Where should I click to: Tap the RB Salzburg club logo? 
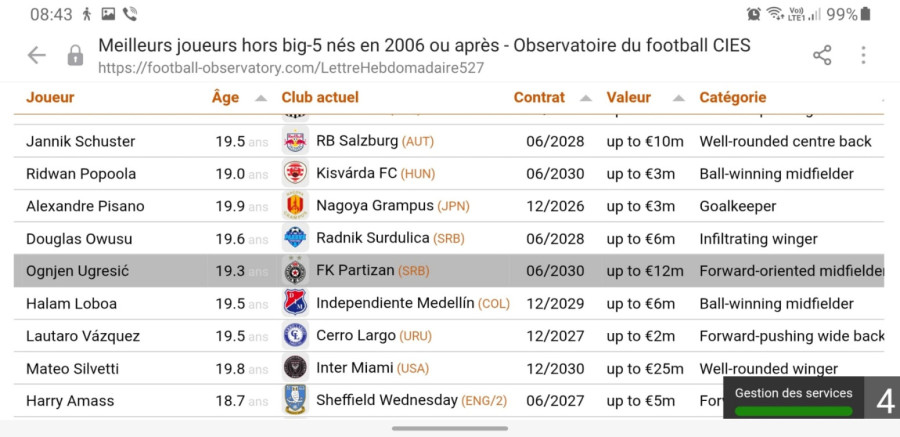coord(295,141)
